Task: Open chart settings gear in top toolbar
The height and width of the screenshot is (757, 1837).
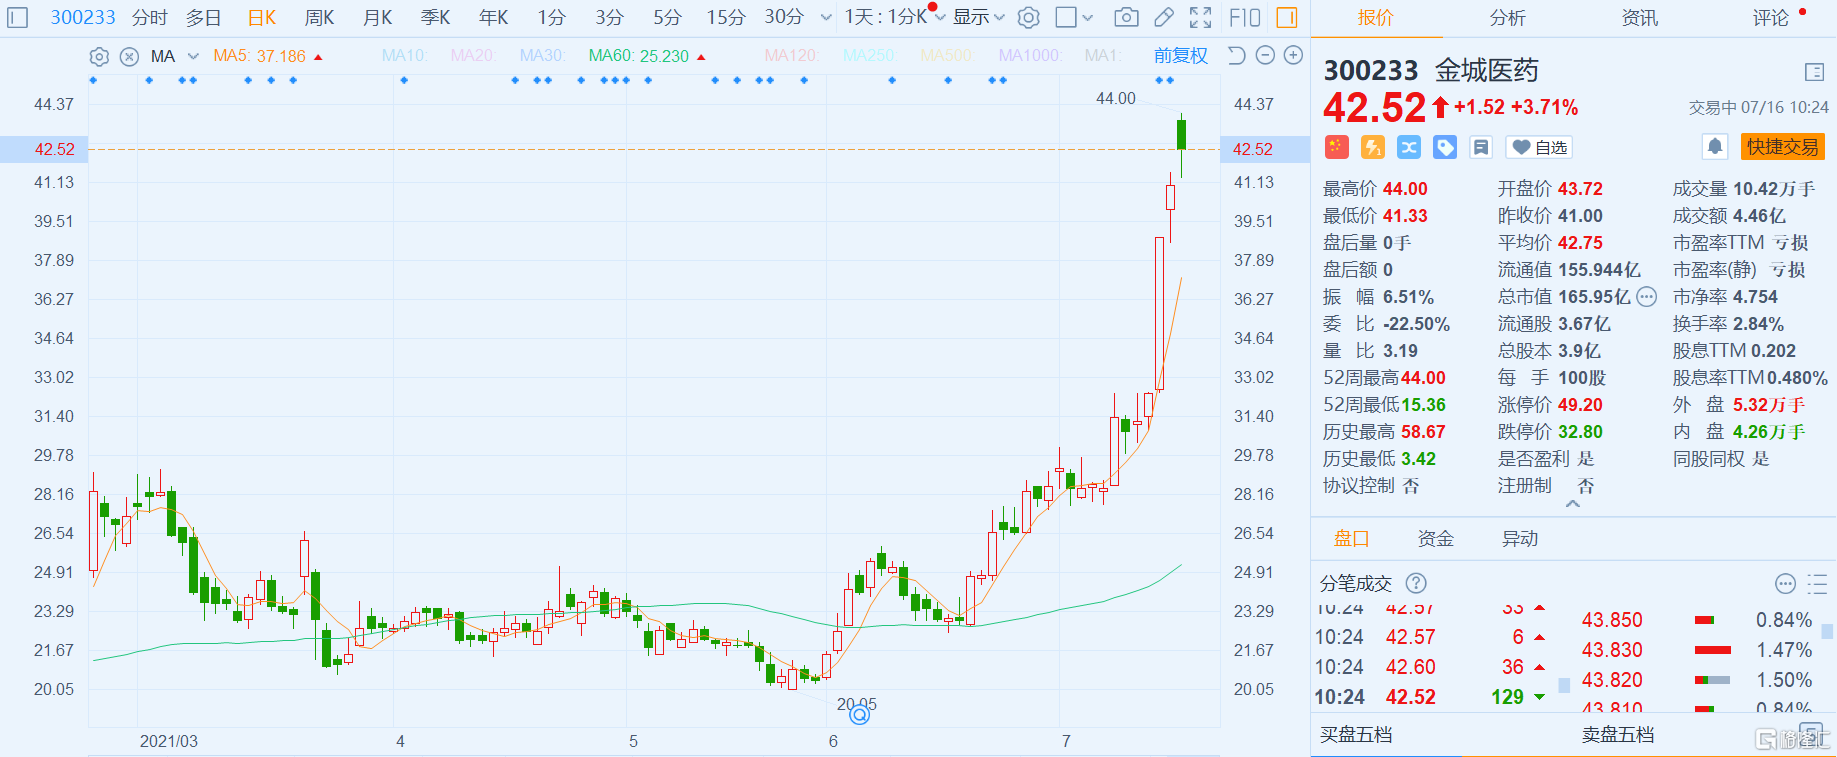Action: tap(1028, 17)
